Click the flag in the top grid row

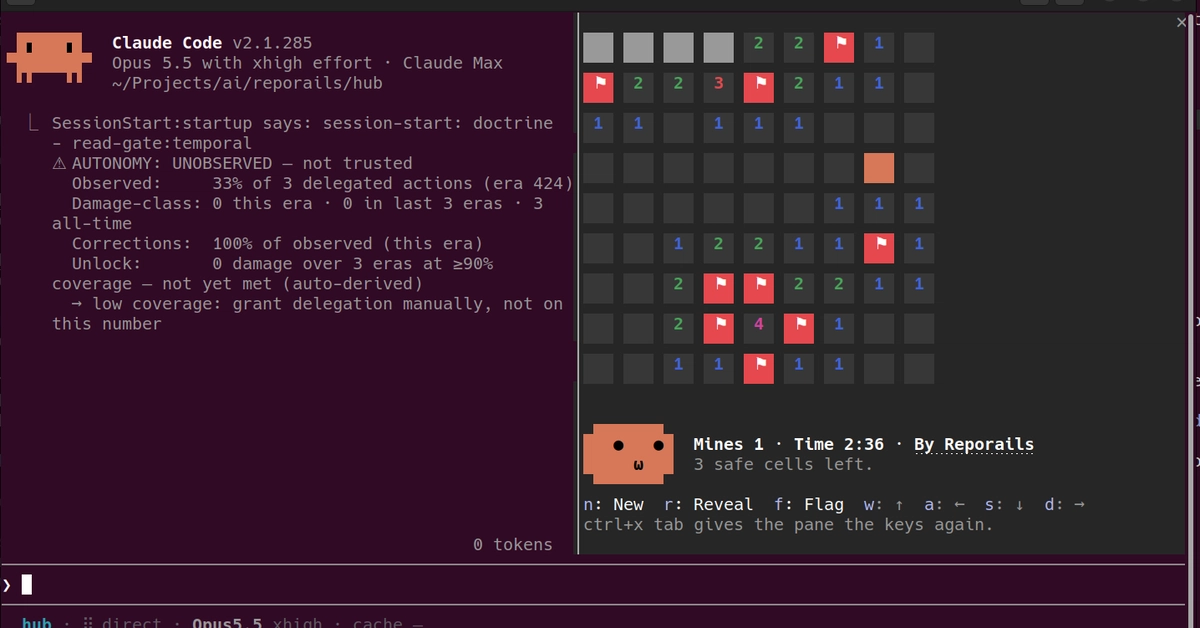point(839,48)
